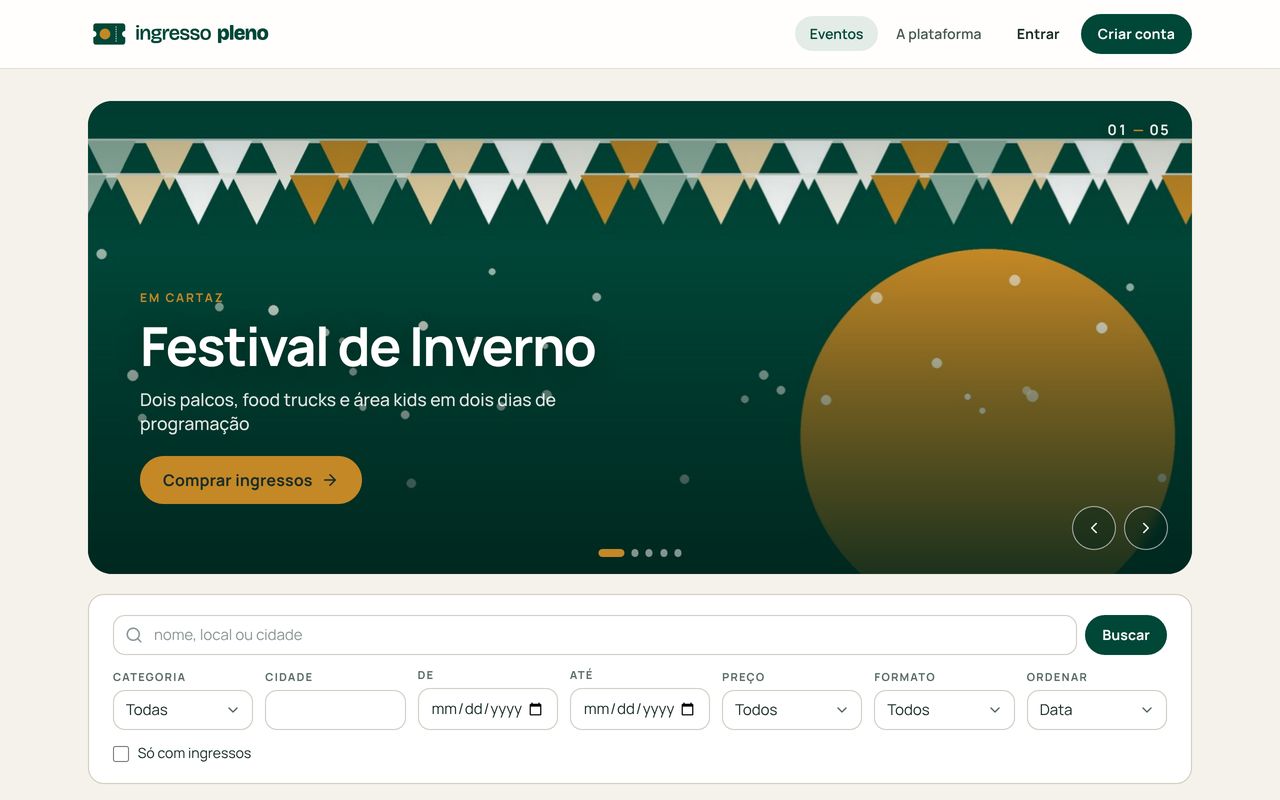This screenshot has height=800, width=1280.
Task: Select the third carousel dot indicator
Action: pyautogui.click(x=649, y=553)
